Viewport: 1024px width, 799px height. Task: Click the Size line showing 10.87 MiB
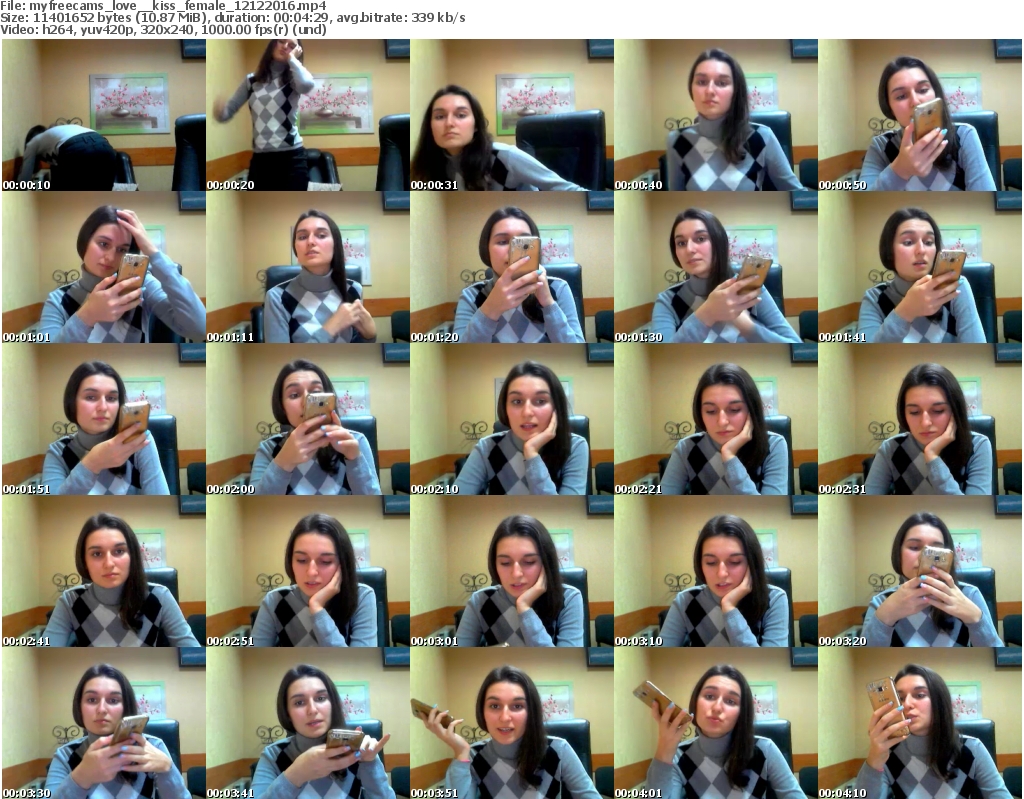point(232,18)
